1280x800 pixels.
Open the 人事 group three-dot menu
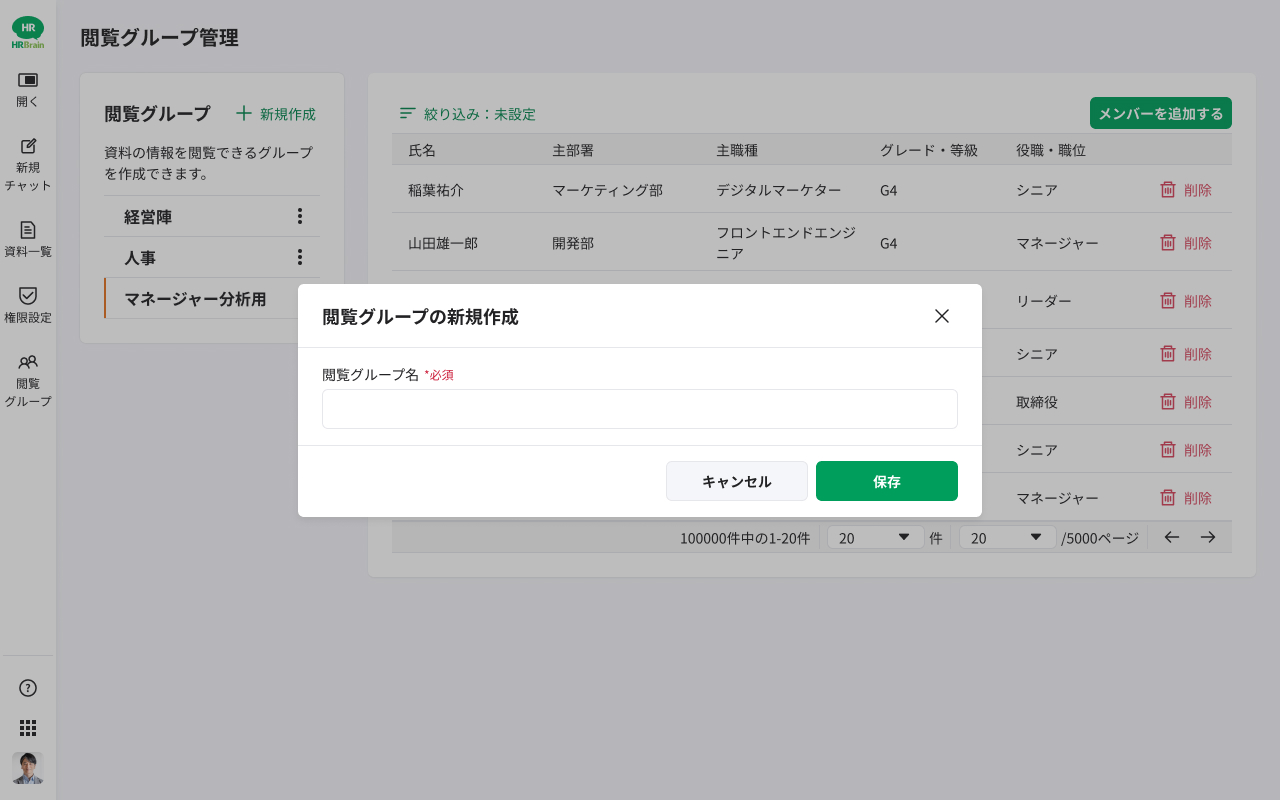(x=299, y=257)
